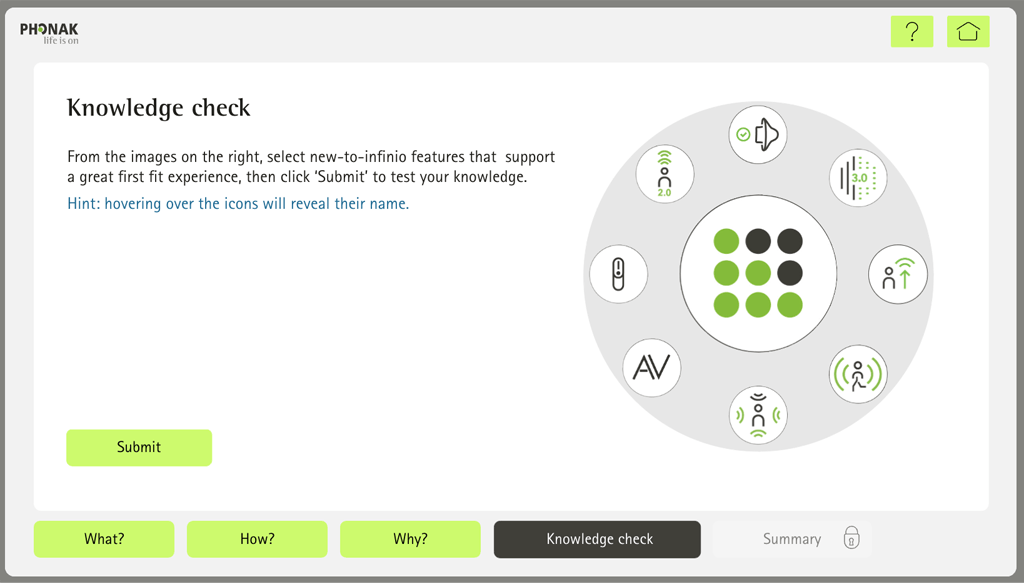Switch to the What? tab
The width and height of the screenshot is (1024, 583).
point(104,539)
